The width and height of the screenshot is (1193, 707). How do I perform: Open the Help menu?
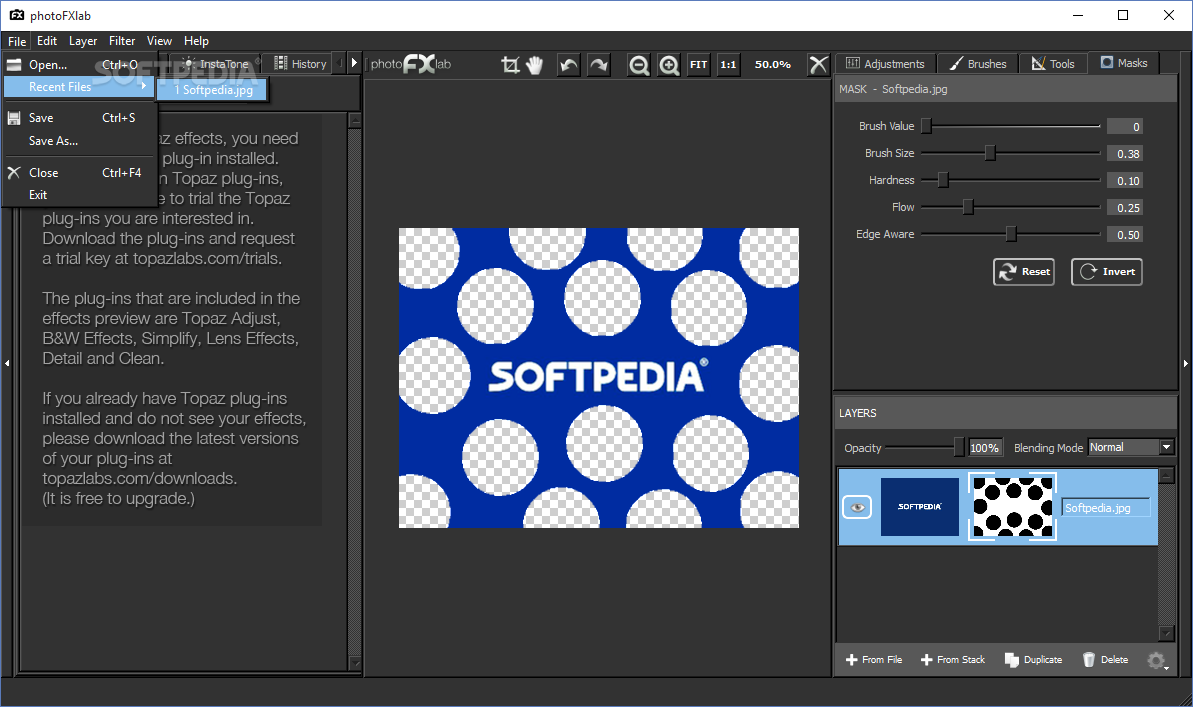click(196, 41)
